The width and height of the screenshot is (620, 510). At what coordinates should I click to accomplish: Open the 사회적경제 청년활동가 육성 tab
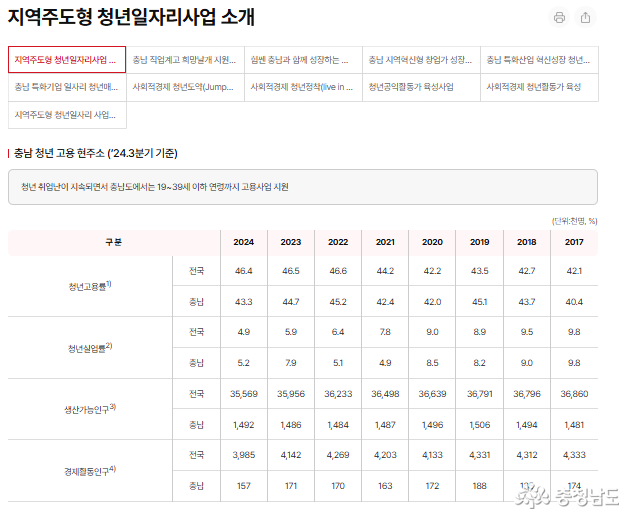pyautogui.click(x=539, y=87)
